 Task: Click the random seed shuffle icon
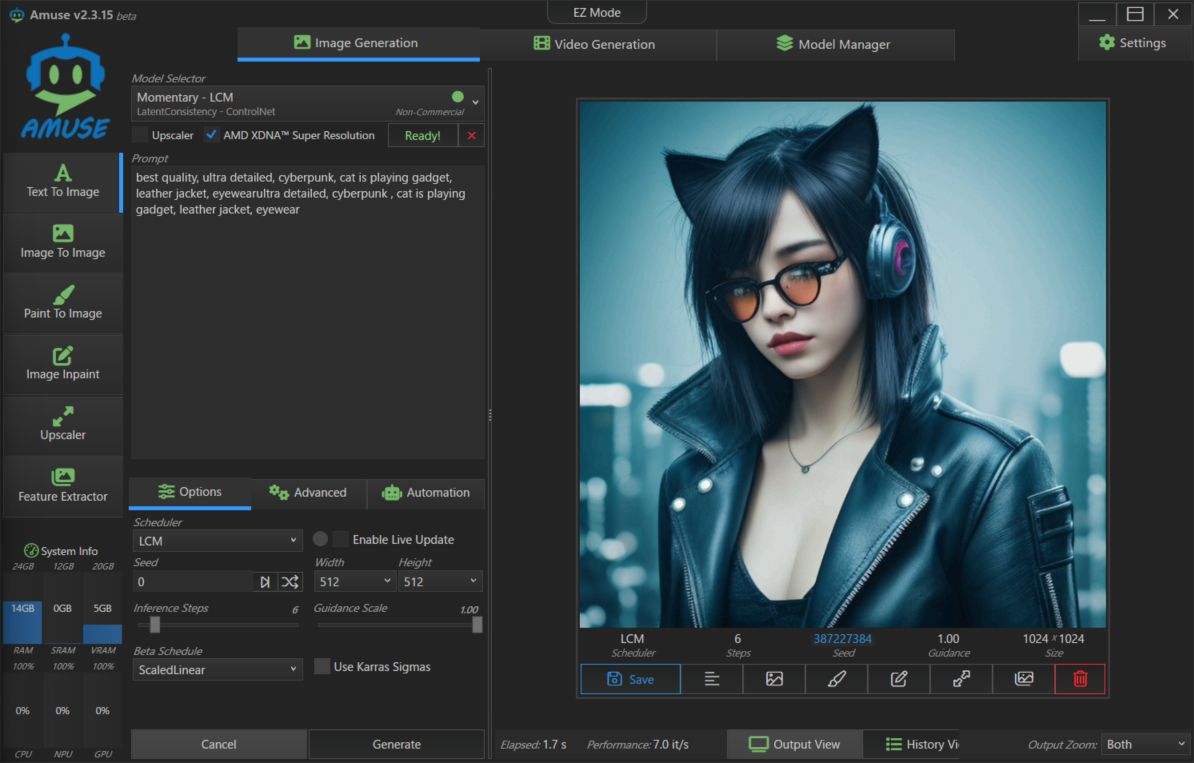click(290, 582)
